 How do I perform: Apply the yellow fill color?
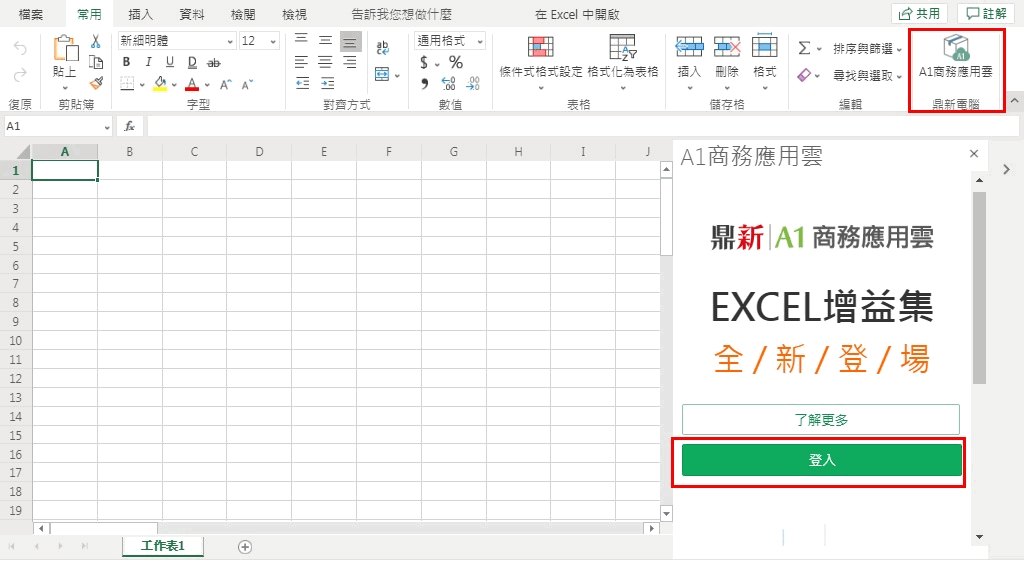pyautogui.click(x=160, y=84)
